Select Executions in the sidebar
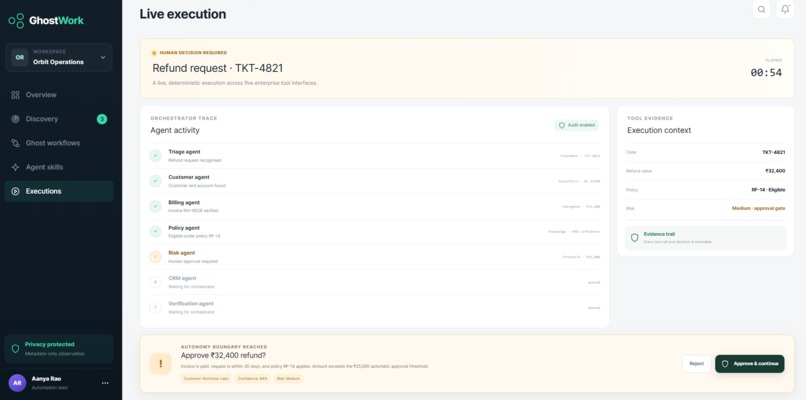 point(59,191)
